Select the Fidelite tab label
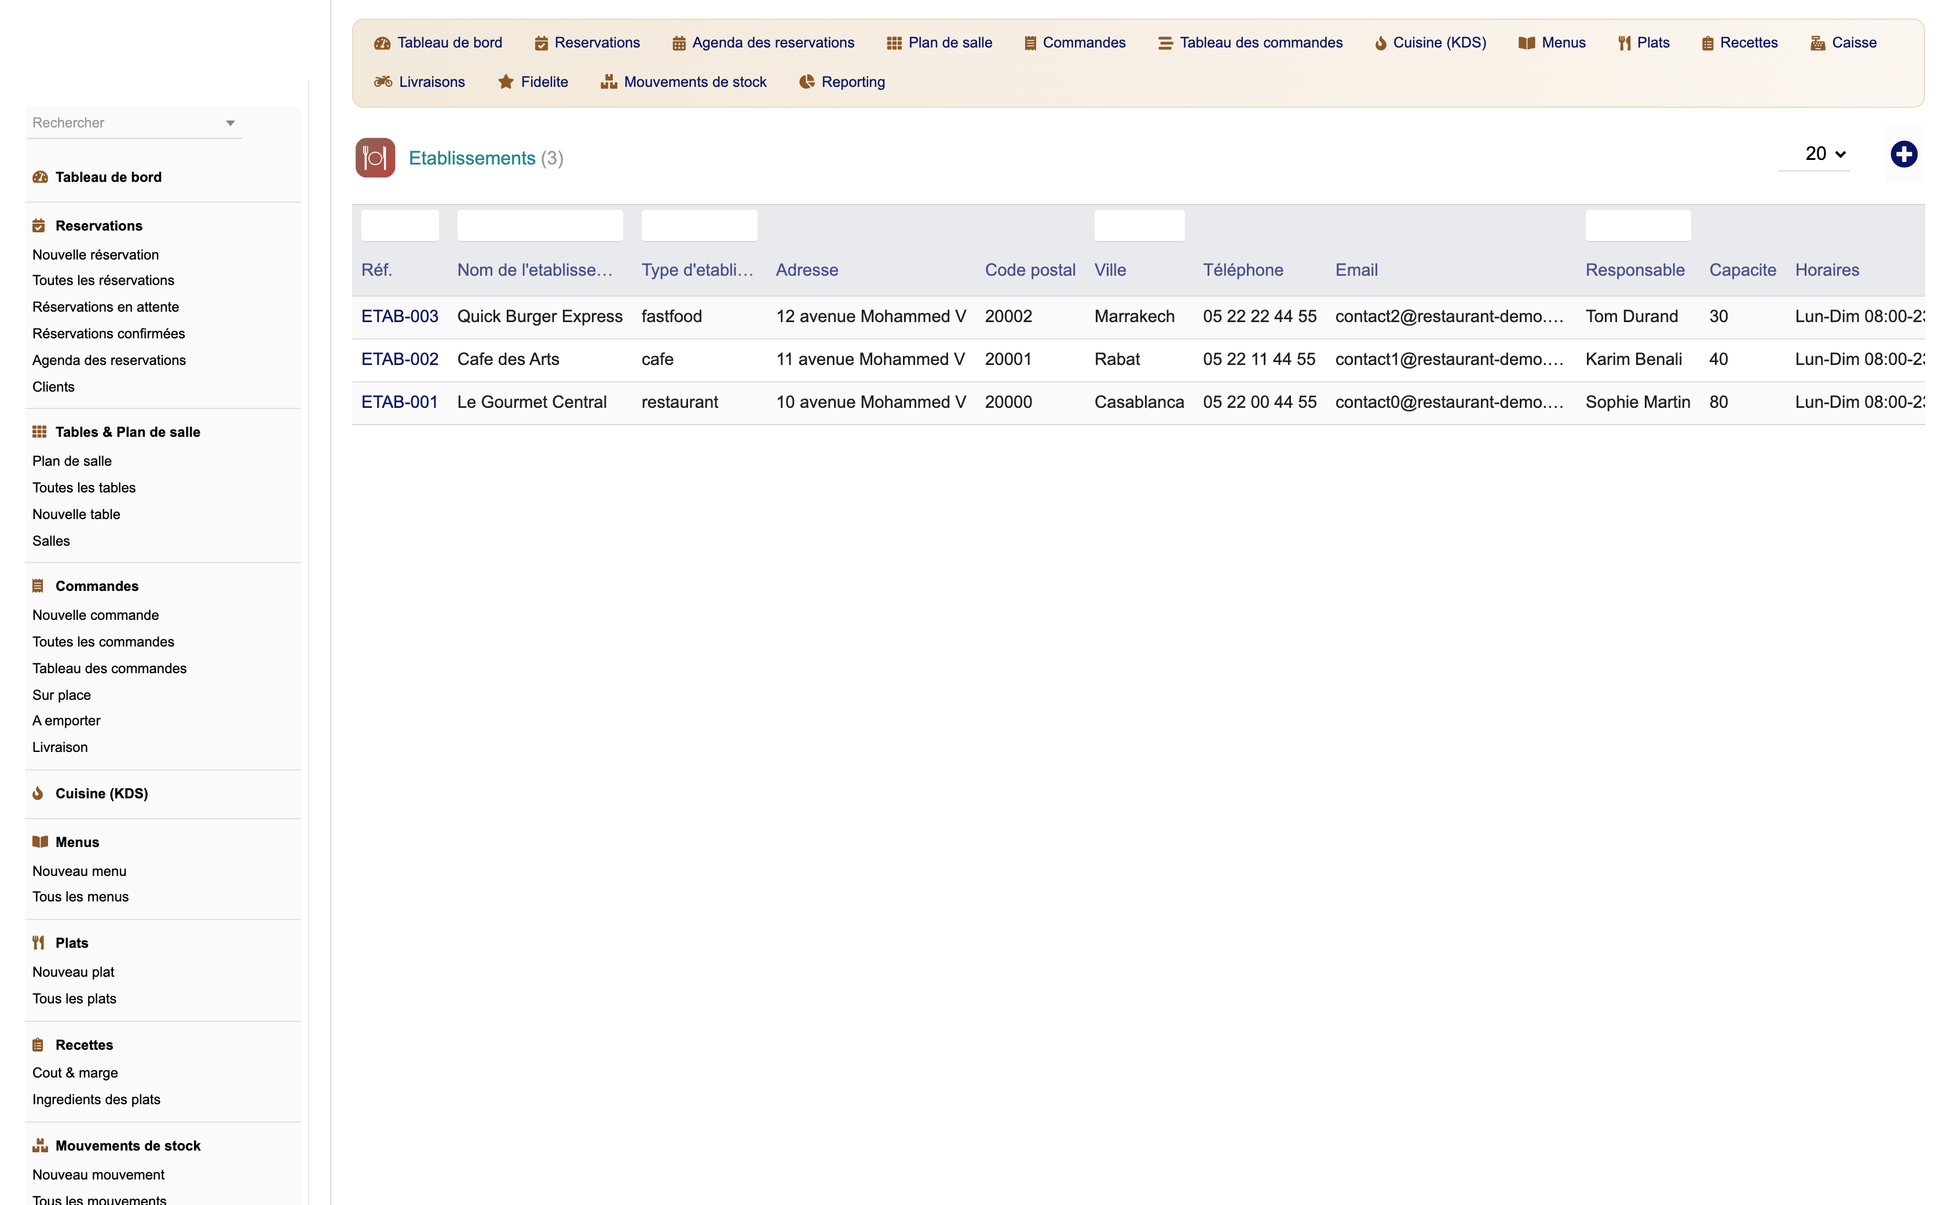 coord(544,82)
